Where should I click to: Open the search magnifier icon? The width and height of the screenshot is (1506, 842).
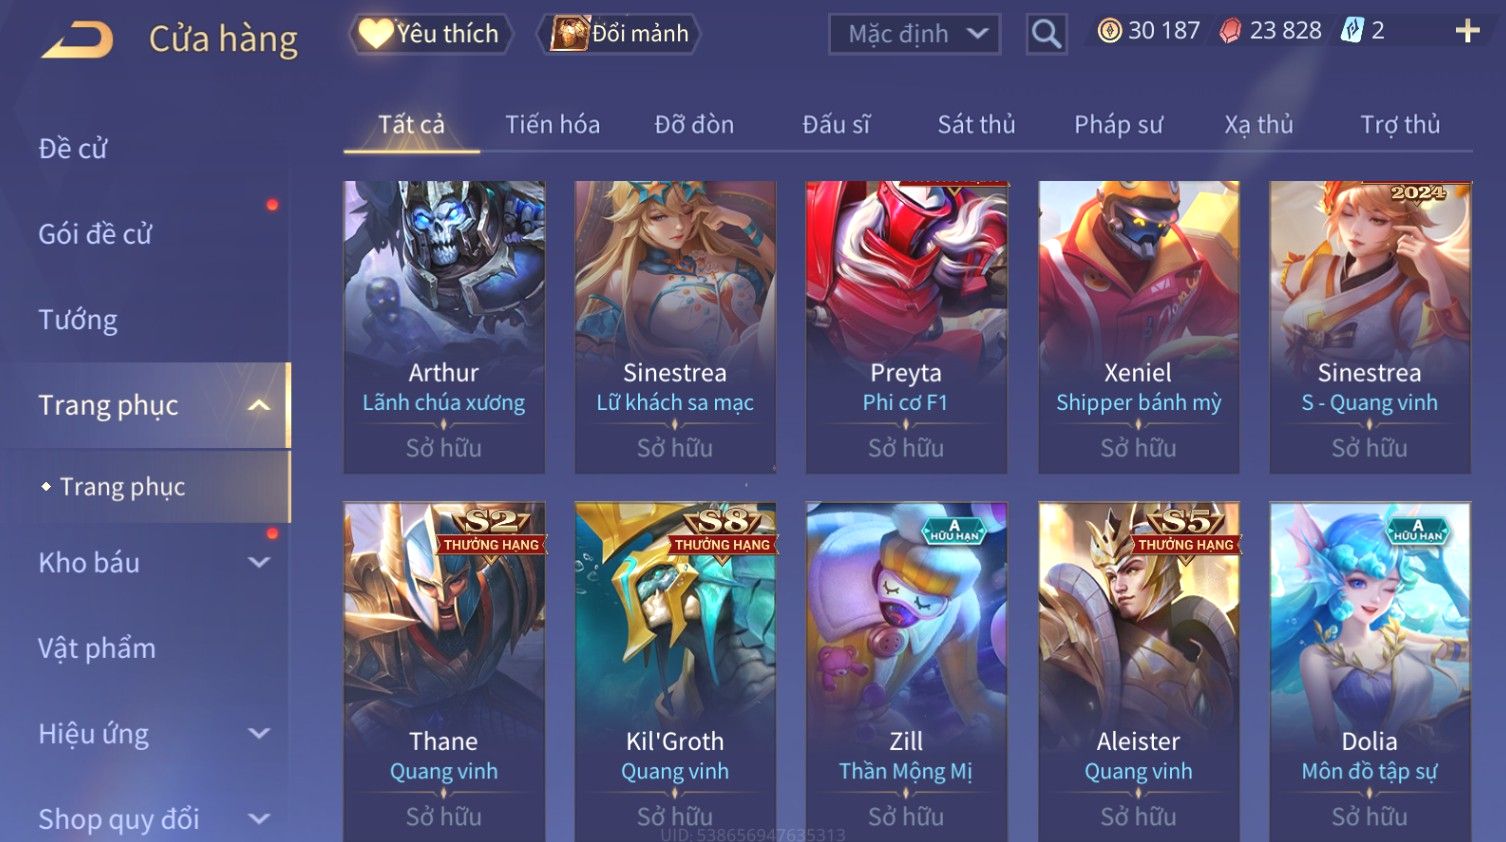click(1046, 34)
